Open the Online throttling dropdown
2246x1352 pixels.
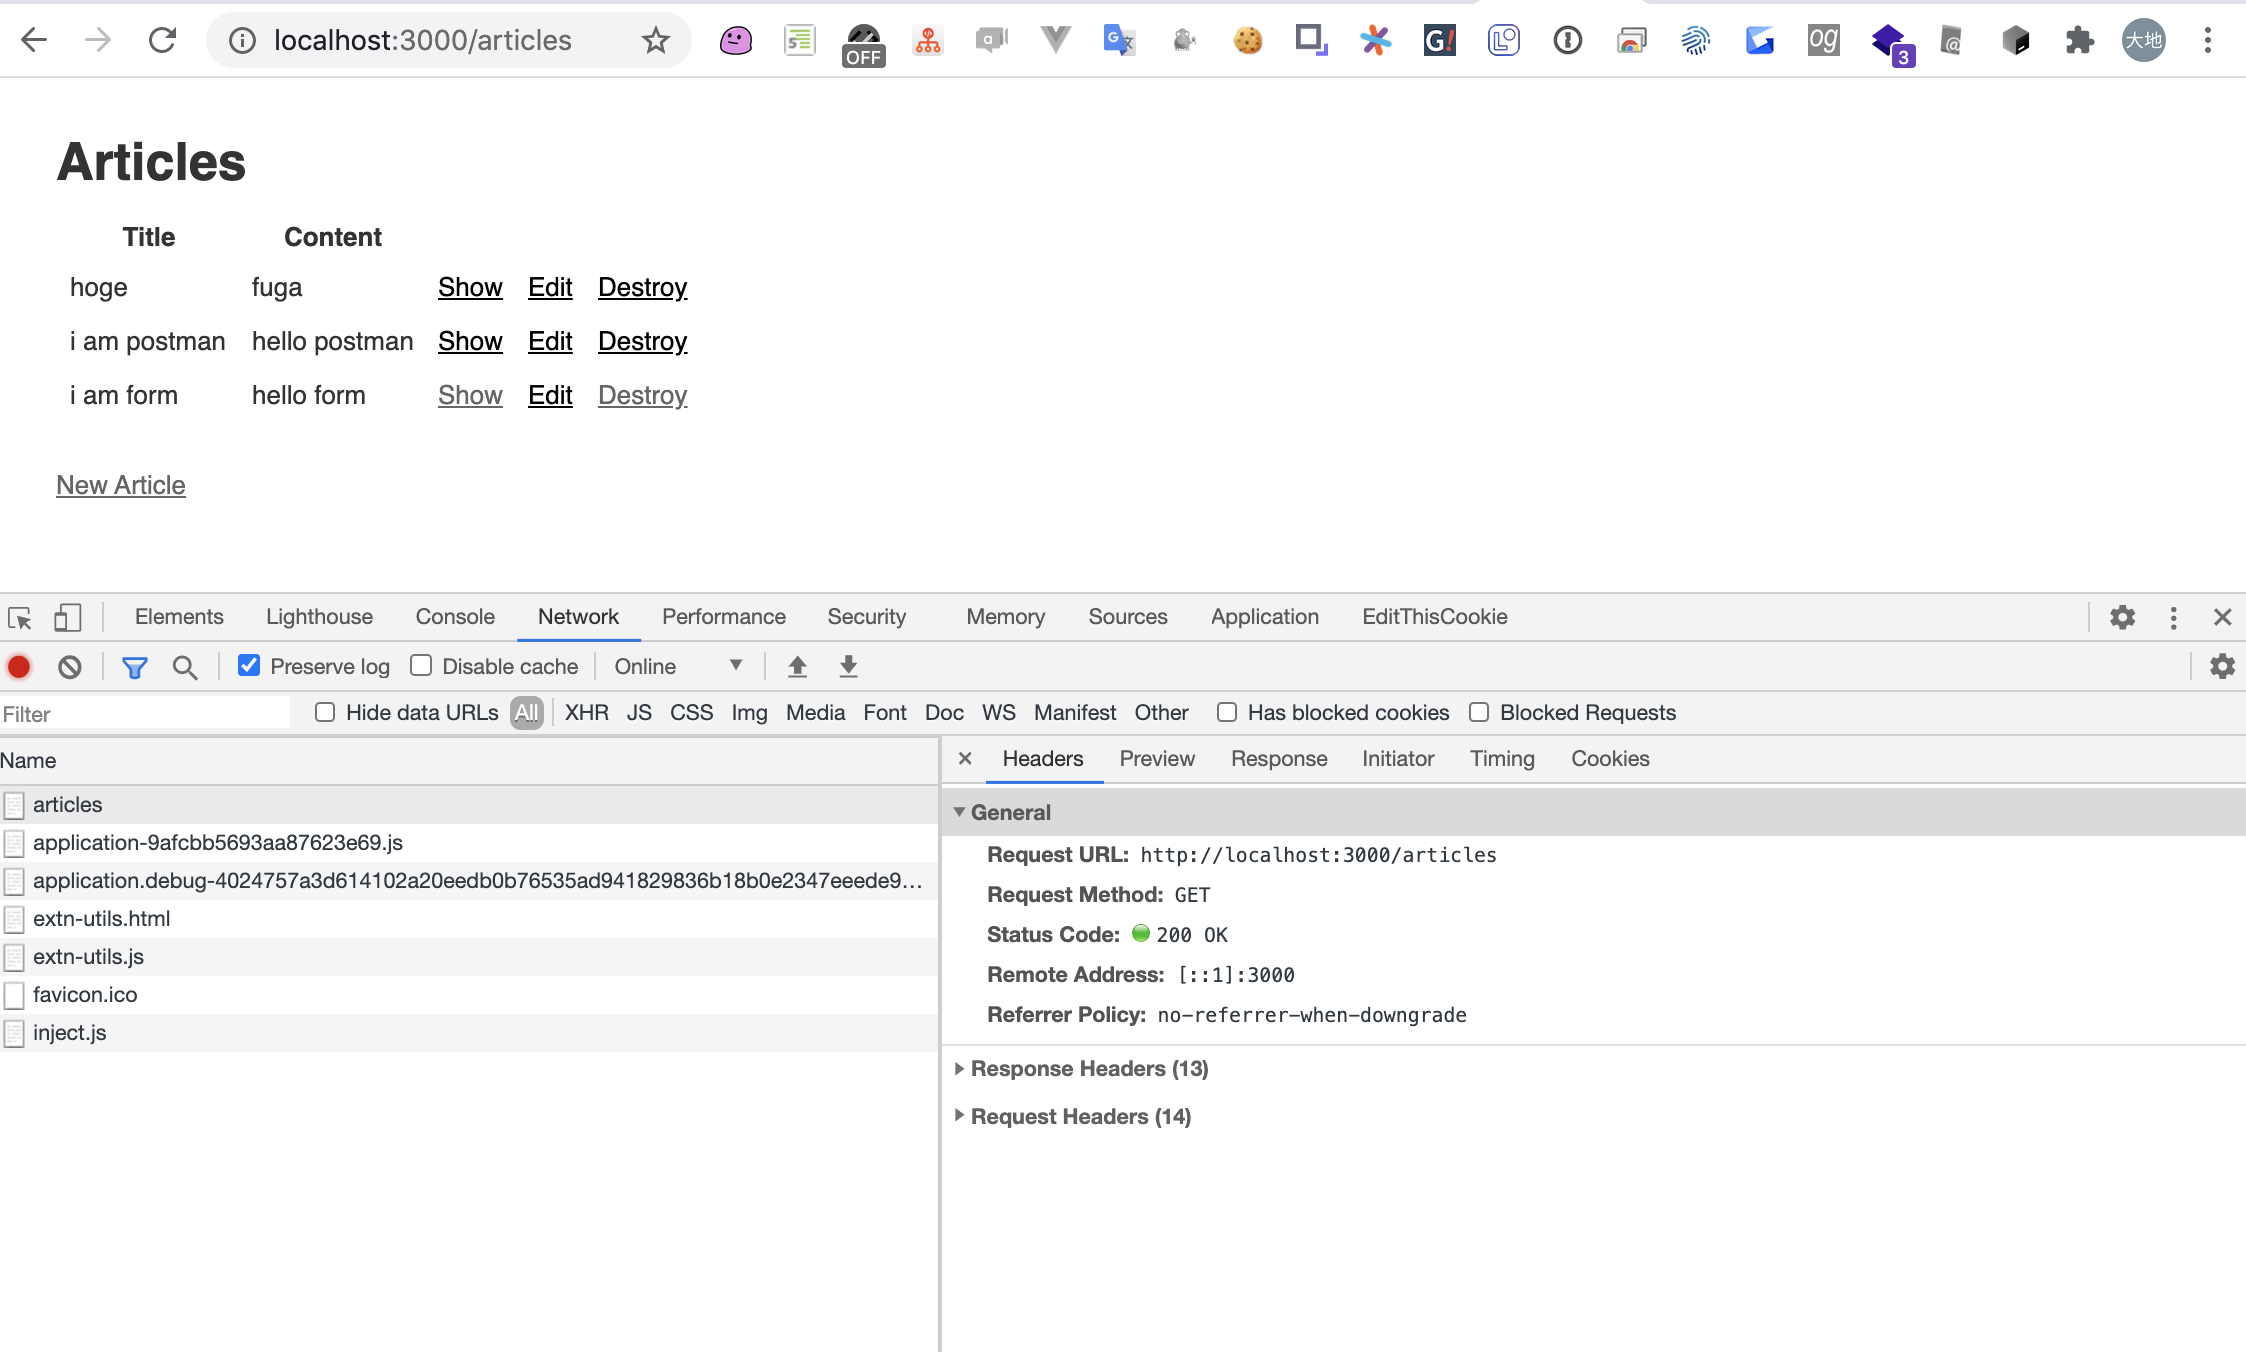(x=678, y=667)
